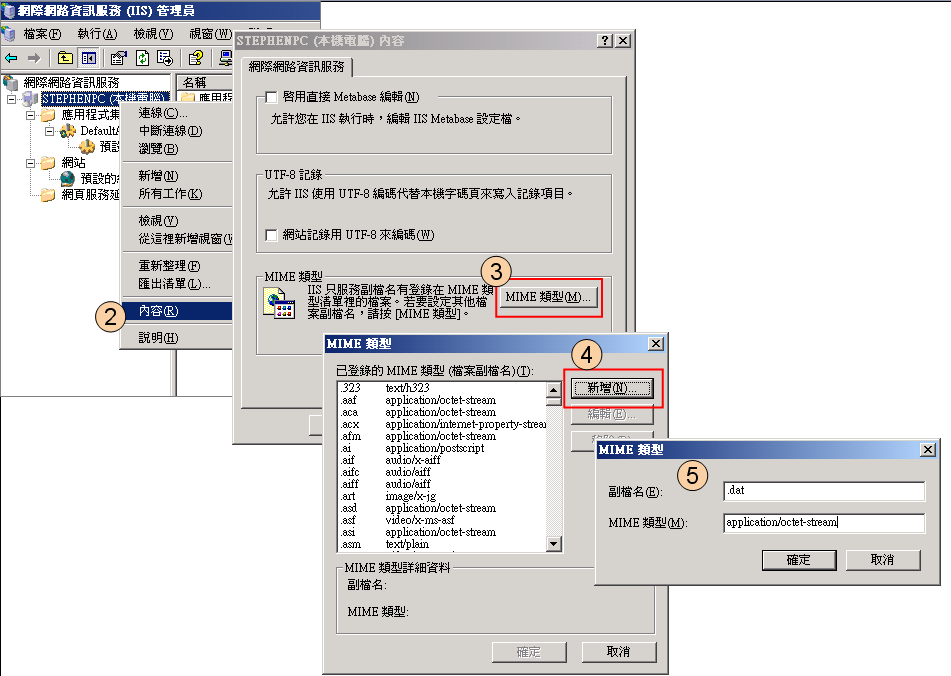Check the UTF-8 web logging encoding checkbox
This screenshot has height=676, width=951.
271,235
